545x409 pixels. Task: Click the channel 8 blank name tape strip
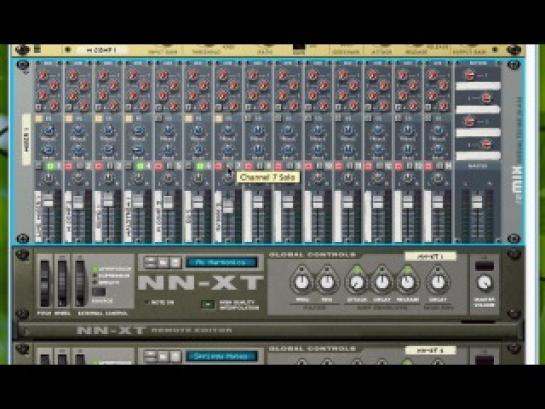pos(248,216)
